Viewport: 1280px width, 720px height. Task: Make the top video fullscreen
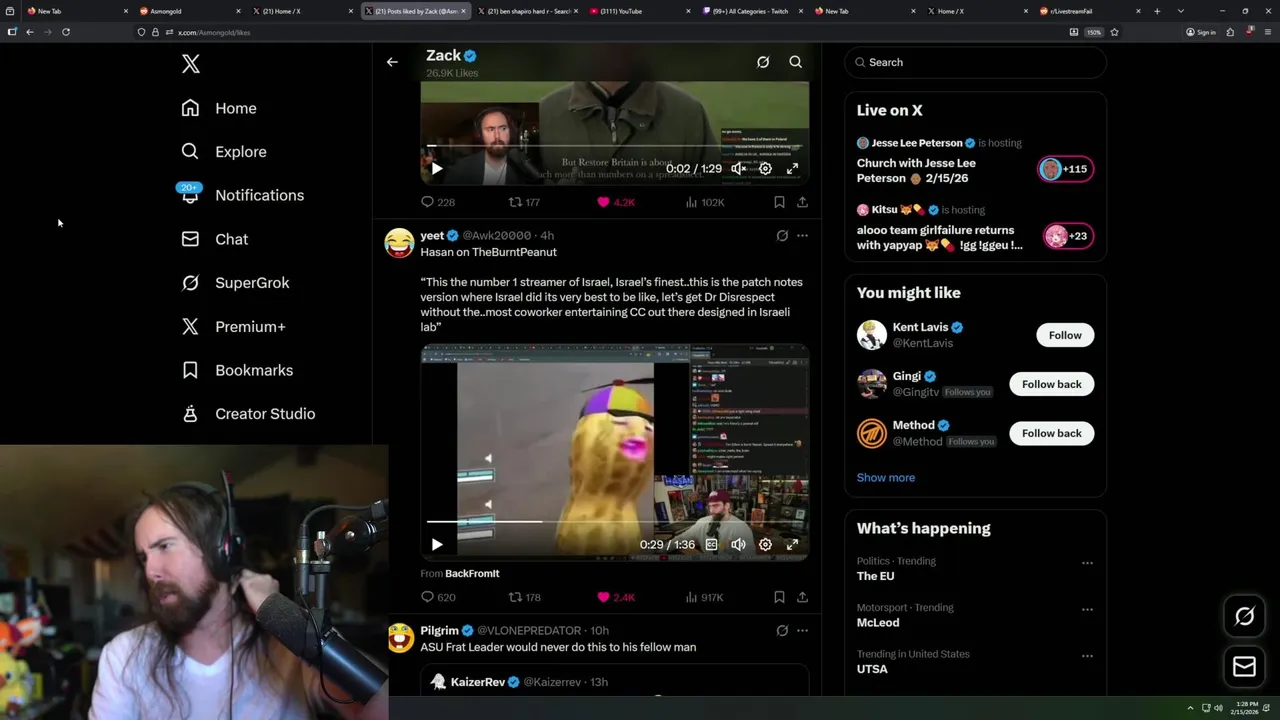792,169
